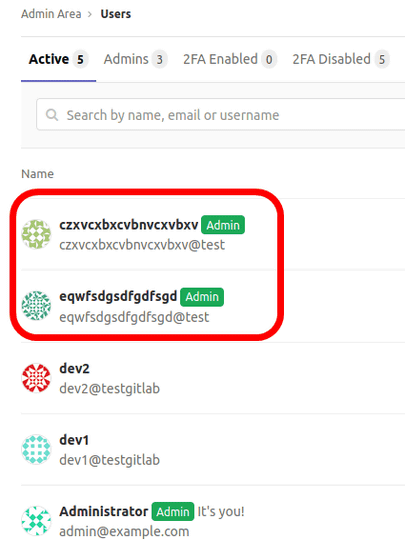The image size is (405, 560).
Task: Switch to the Admins tab
Action: coord(135,59)
